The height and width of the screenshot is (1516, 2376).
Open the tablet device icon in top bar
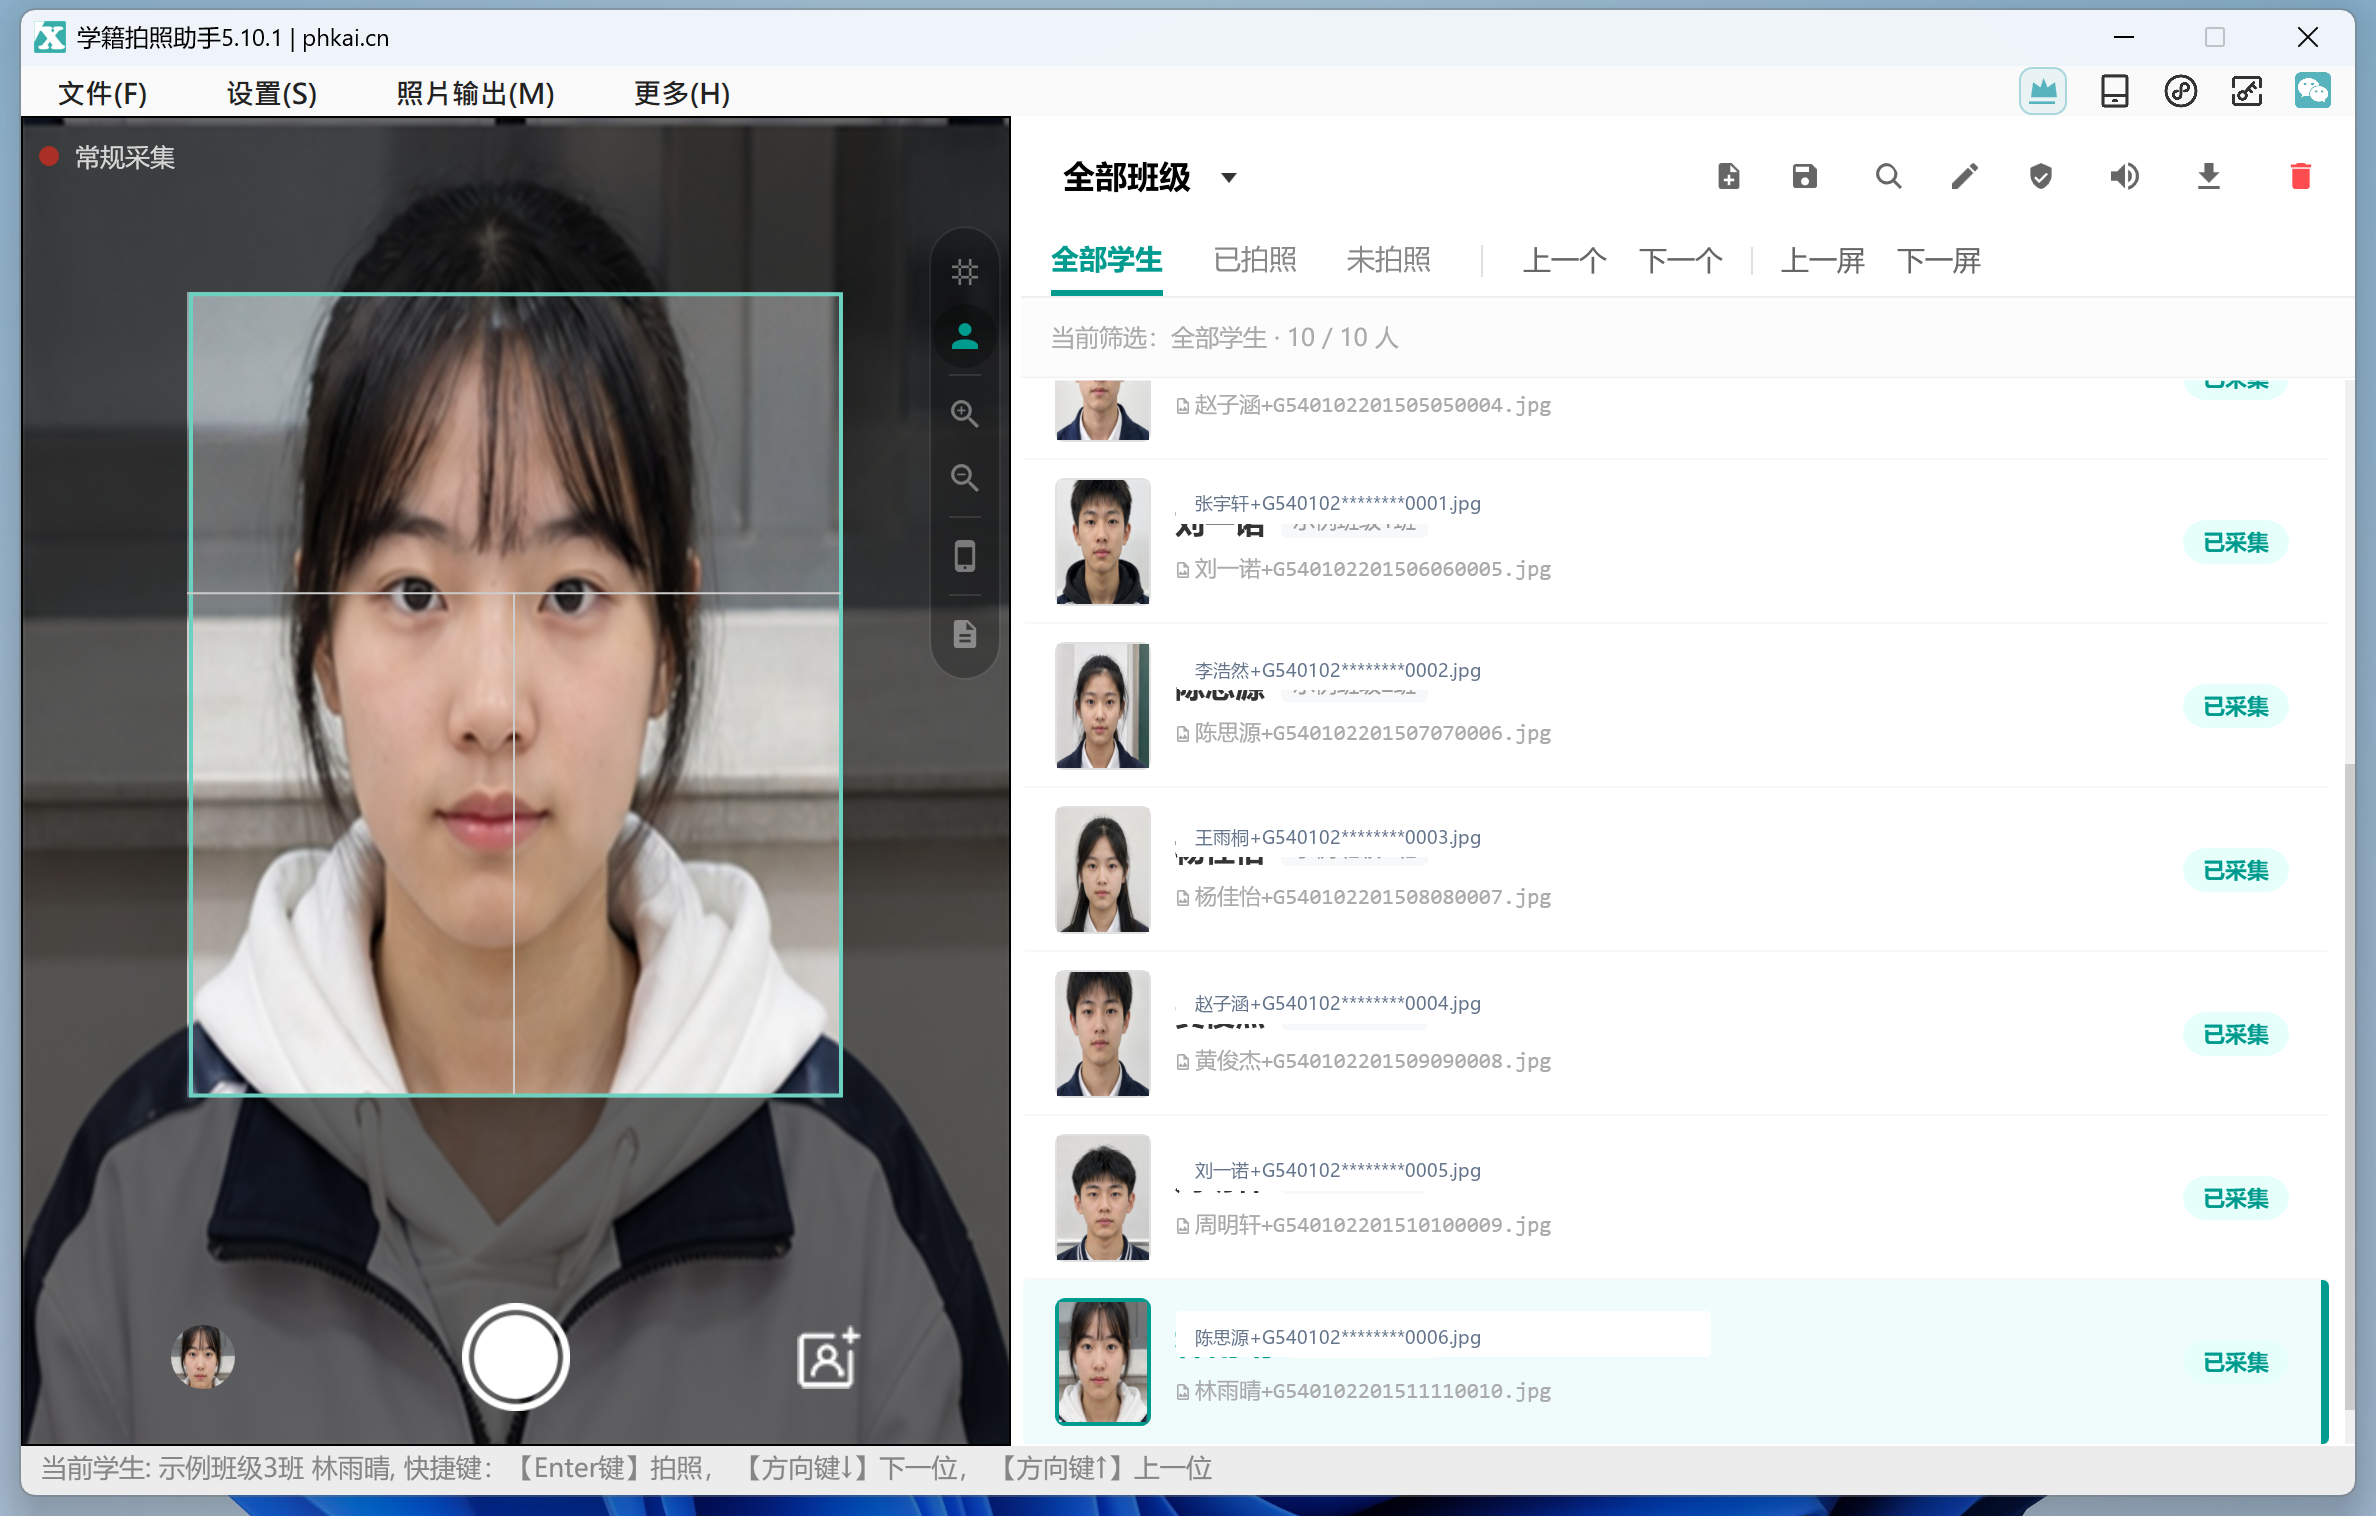pyautogui.click(x=2114, y=92)
